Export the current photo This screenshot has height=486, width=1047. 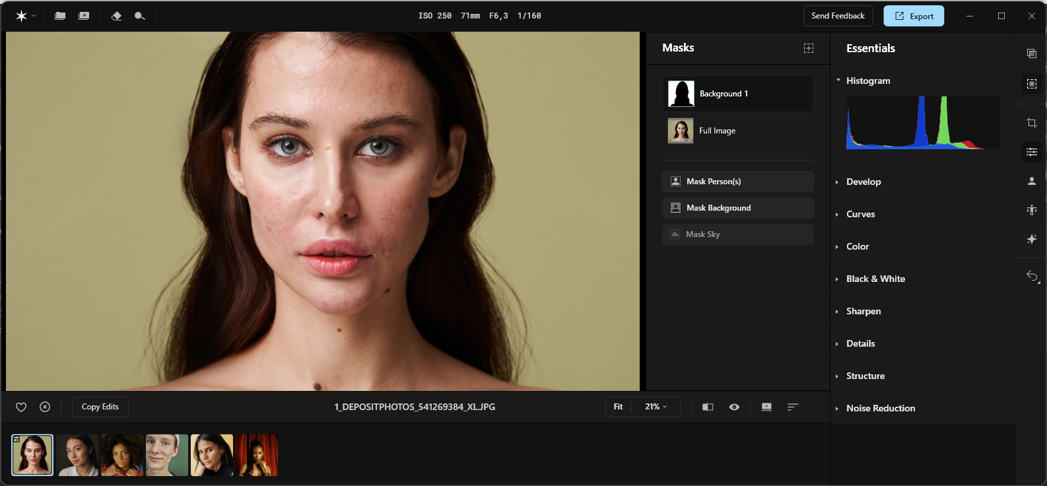click(913, 16)
